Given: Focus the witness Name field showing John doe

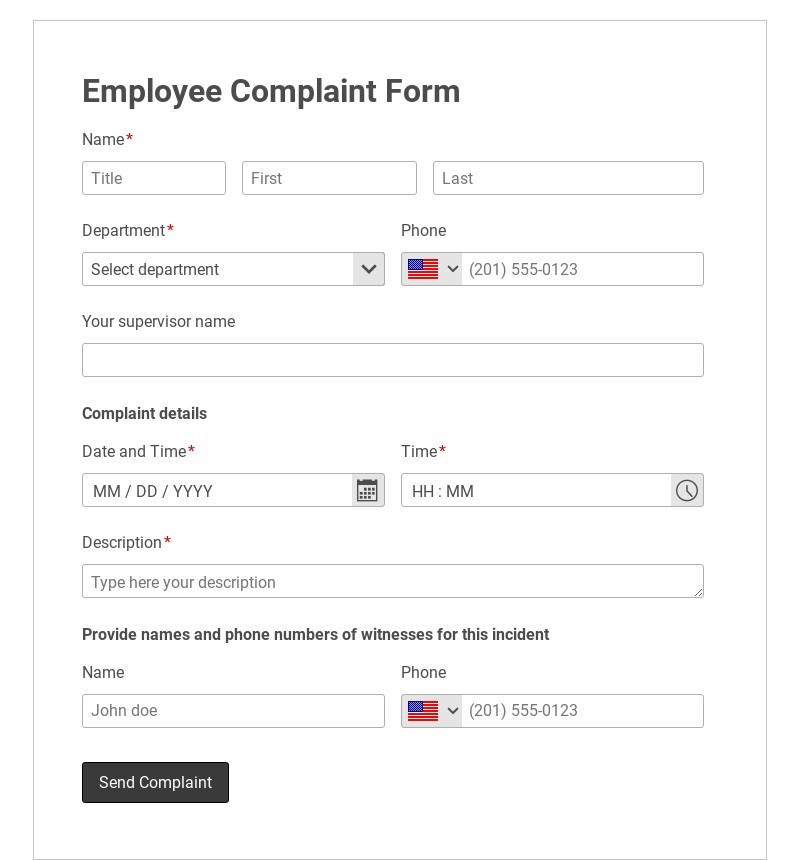Looking at the screenshot, I should click(233, 711).
